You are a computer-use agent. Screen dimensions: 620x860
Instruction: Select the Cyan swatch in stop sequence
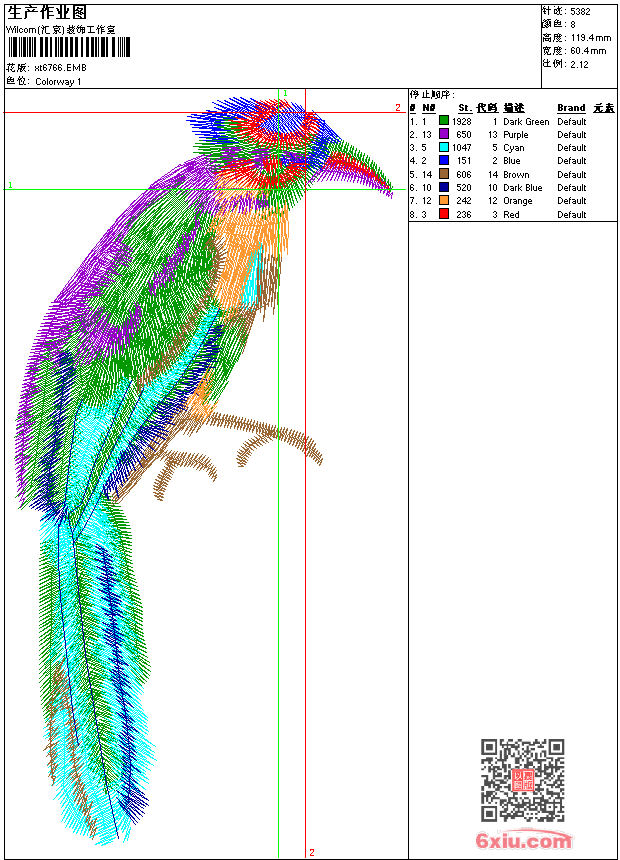(444, 148)
